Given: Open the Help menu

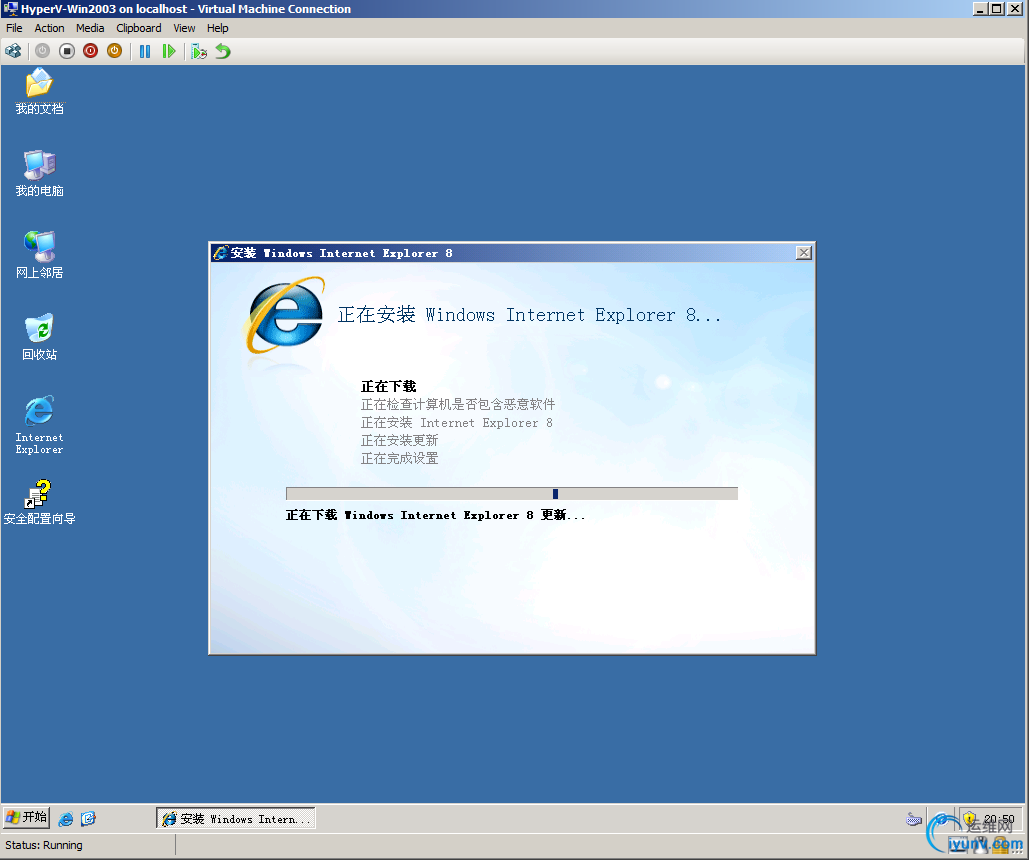Looking at the screenshot, I should [217, 28].
